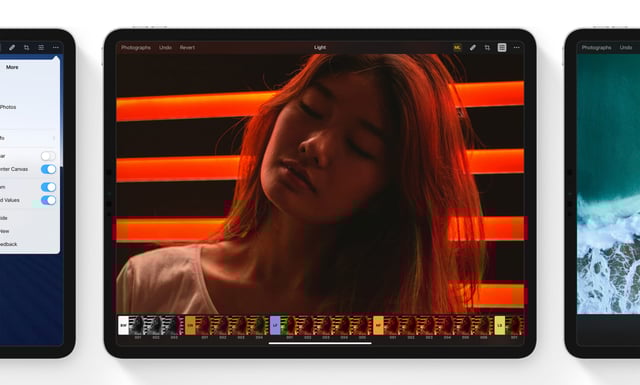This screenshot has width=640, height=385.
Task: Click Photographs on the right iPad
Action: coord(596,47)
